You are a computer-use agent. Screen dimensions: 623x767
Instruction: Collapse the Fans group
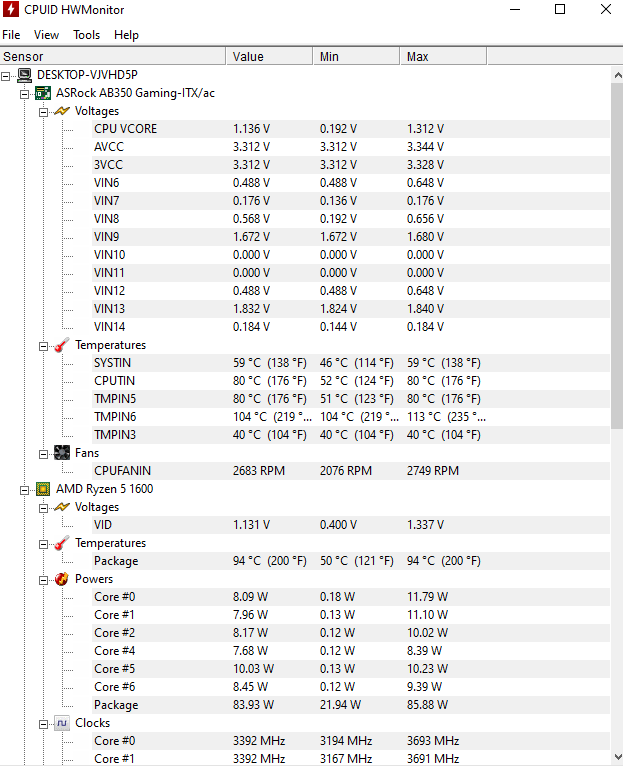point(44,454)
